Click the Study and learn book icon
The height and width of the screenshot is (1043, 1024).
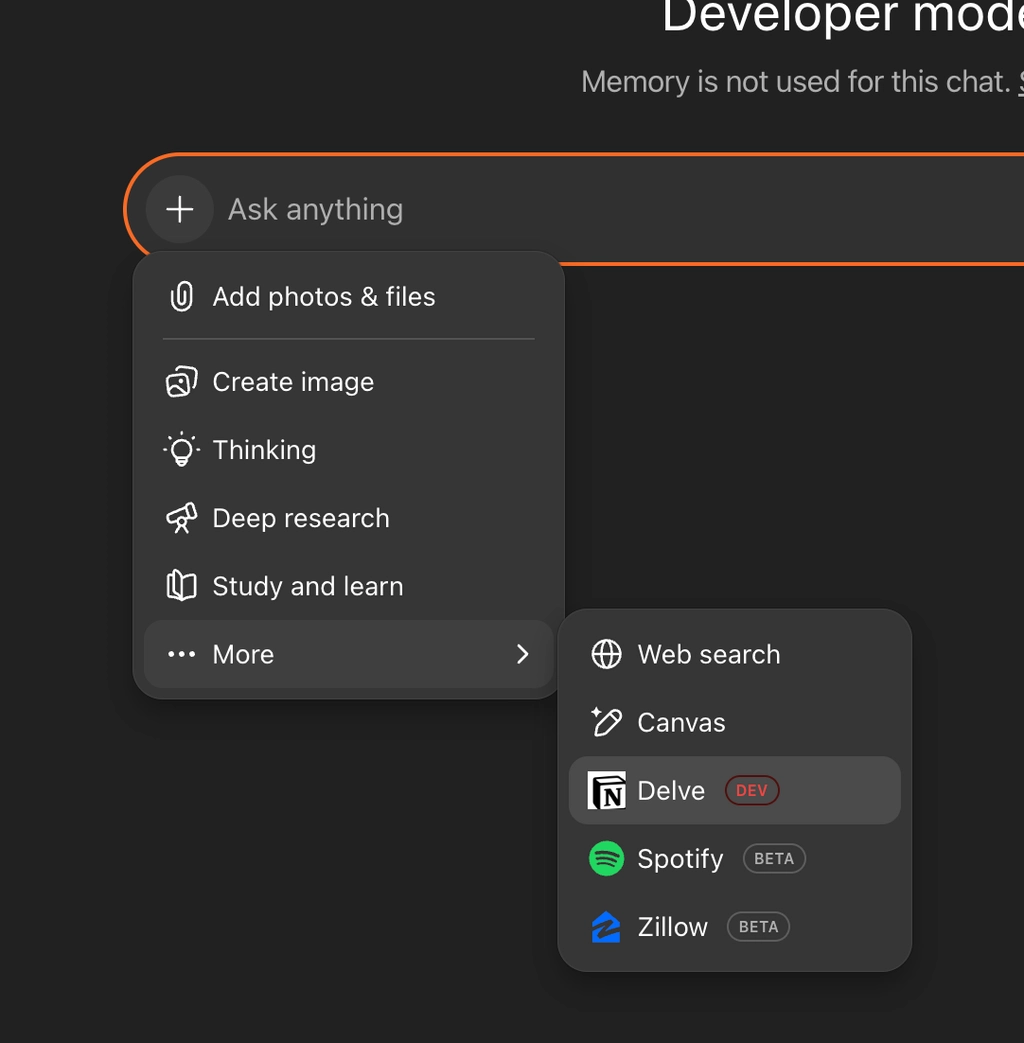coord(181,586)
